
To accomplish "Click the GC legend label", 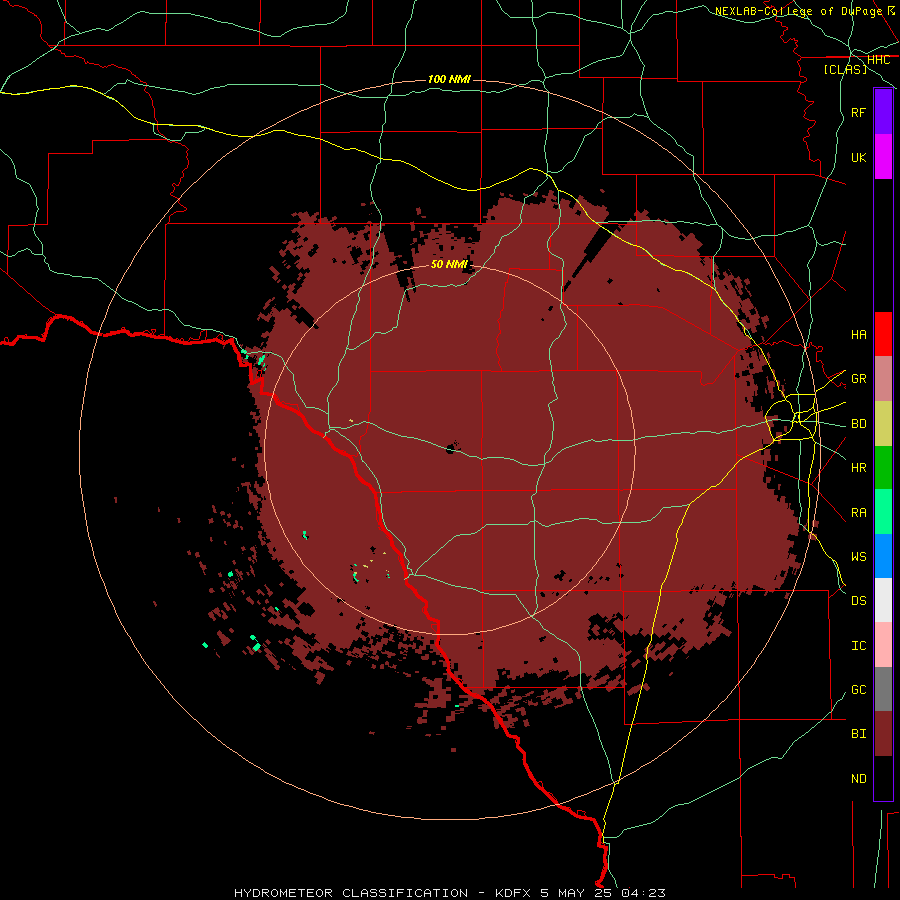I will (859, 690).
